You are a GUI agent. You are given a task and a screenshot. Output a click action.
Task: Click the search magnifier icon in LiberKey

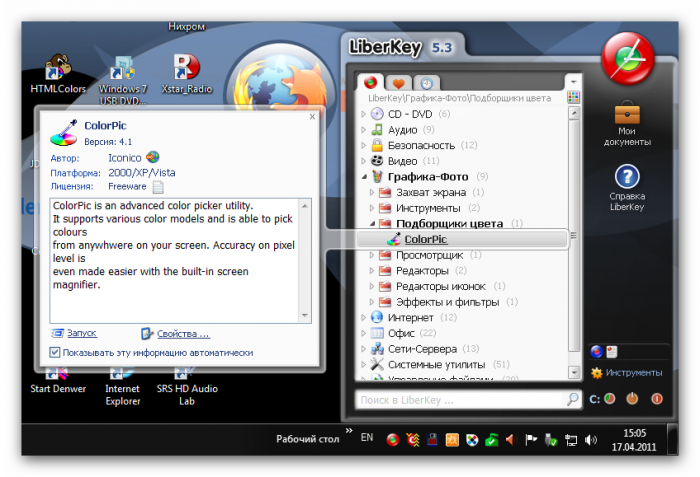[x=573, y=399]
